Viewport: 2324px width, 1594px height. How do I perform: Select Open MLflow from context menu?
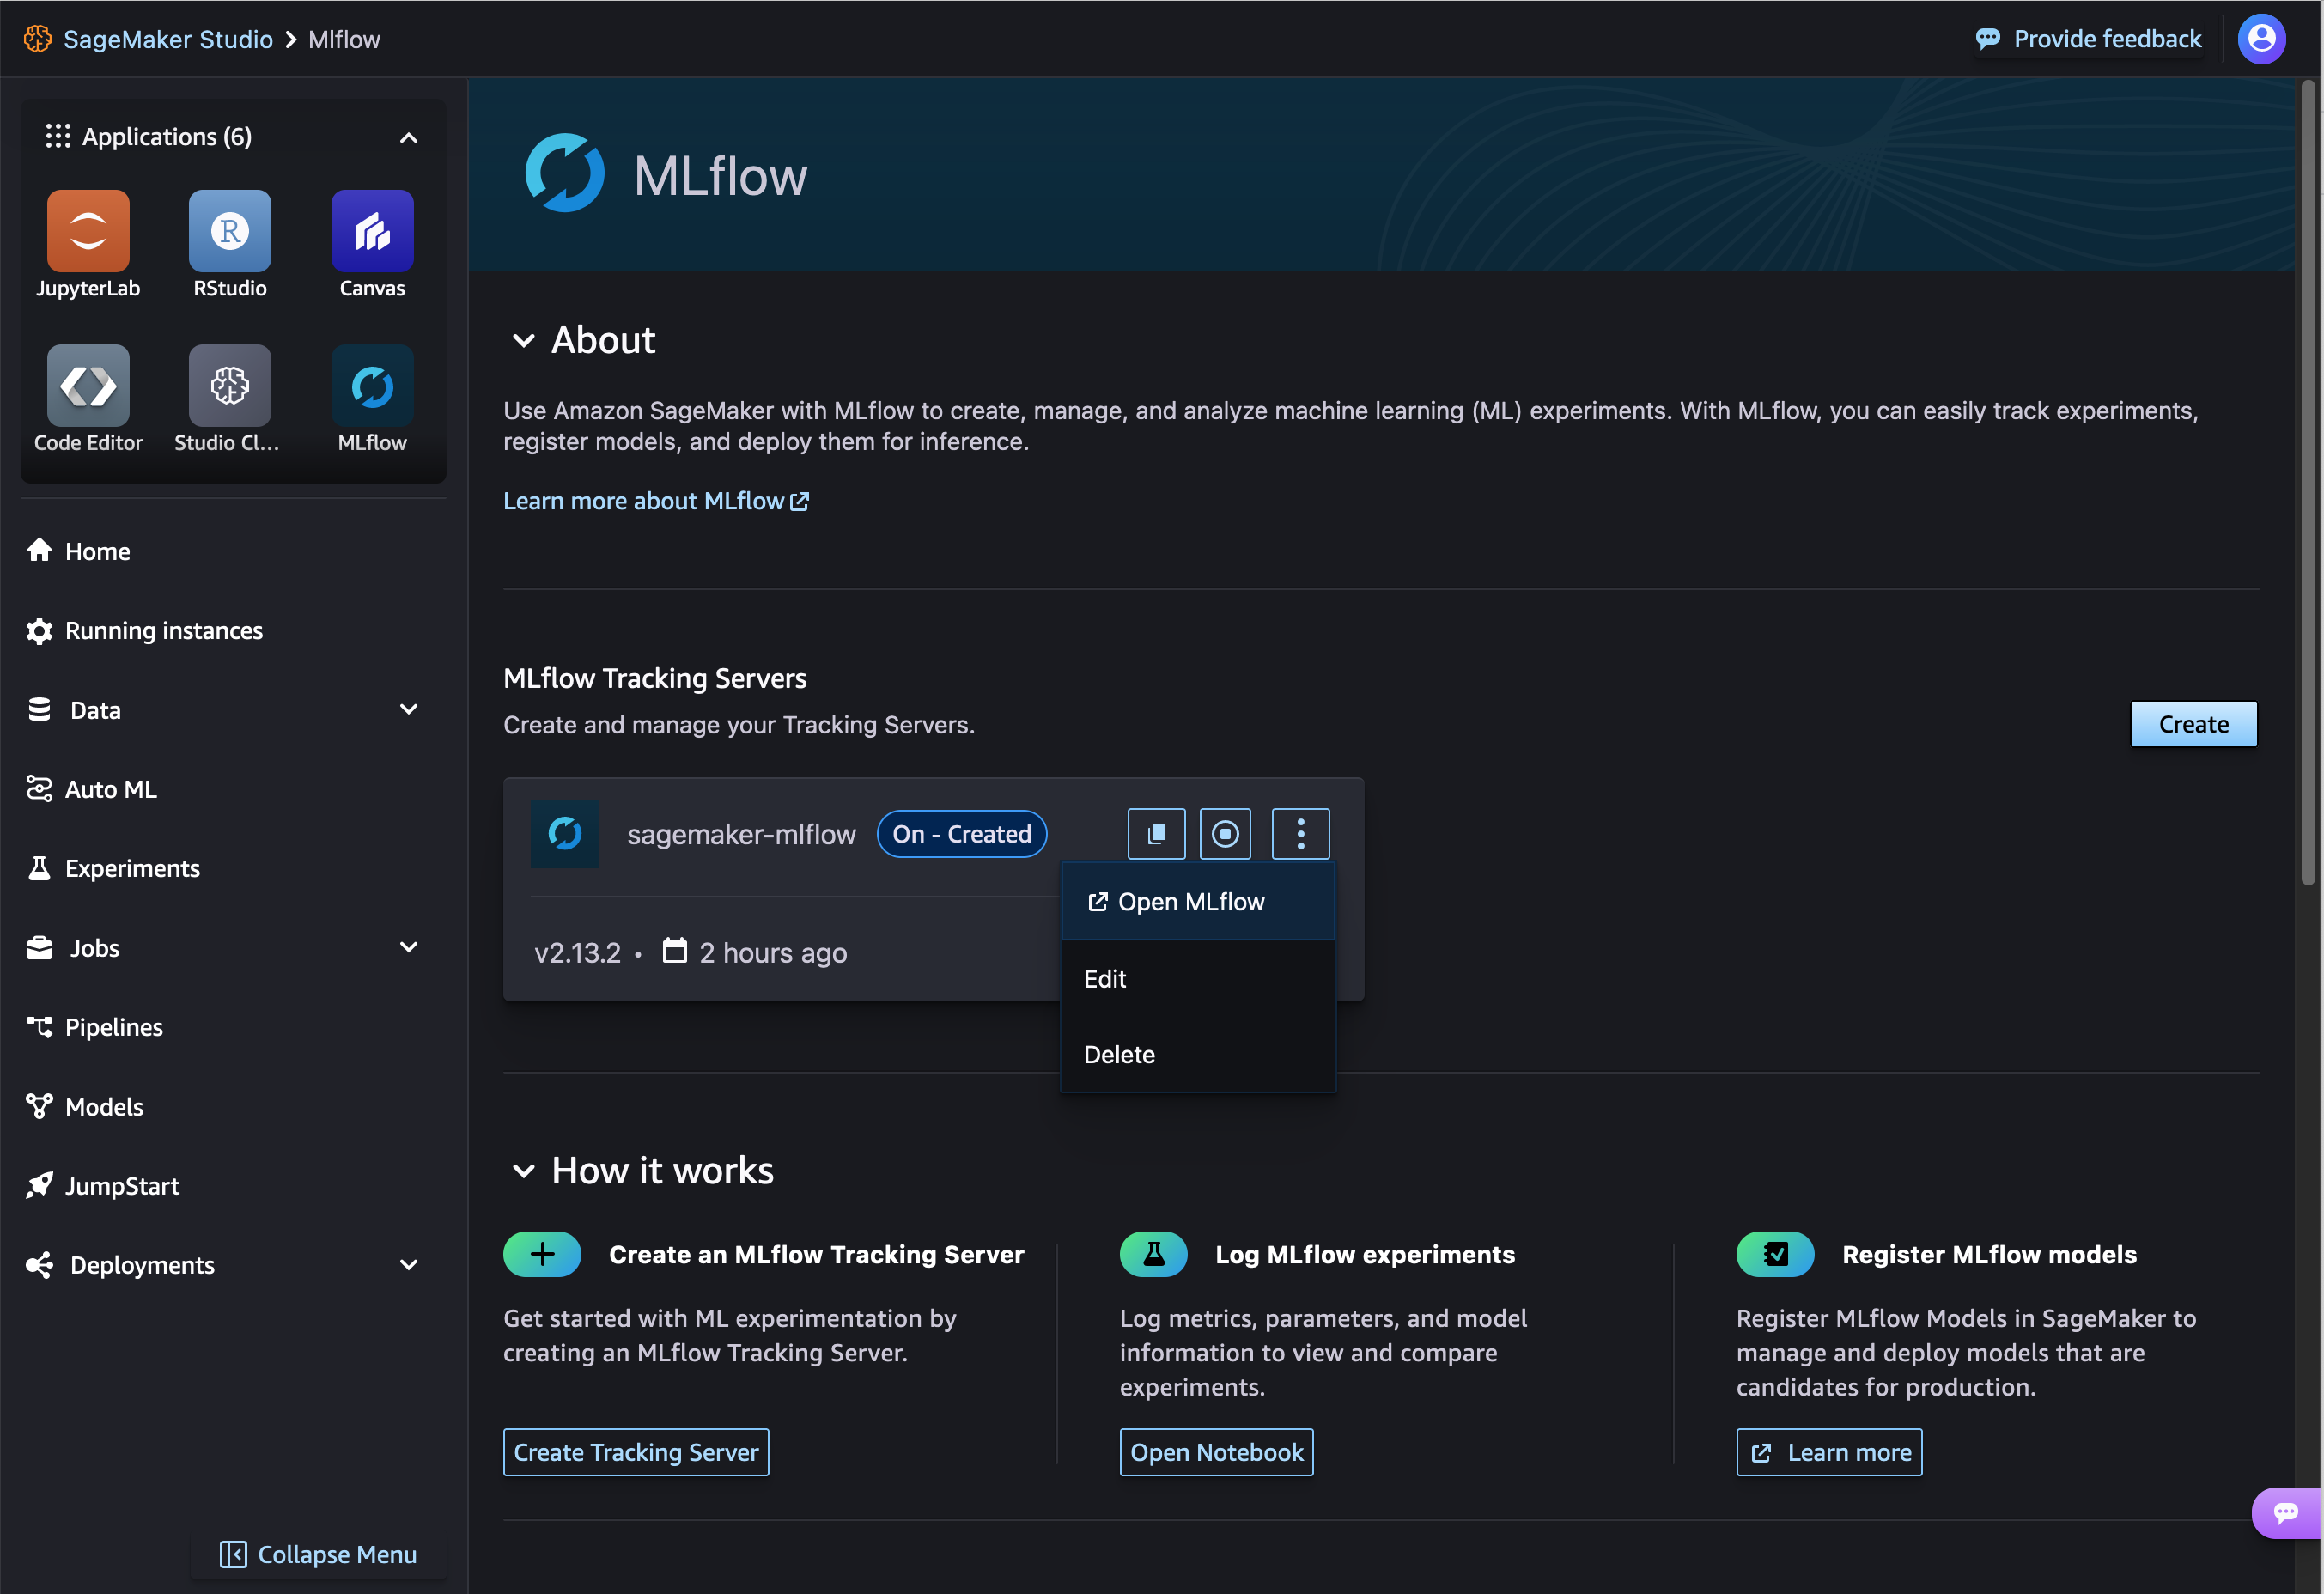click(x=1192, y=902)
